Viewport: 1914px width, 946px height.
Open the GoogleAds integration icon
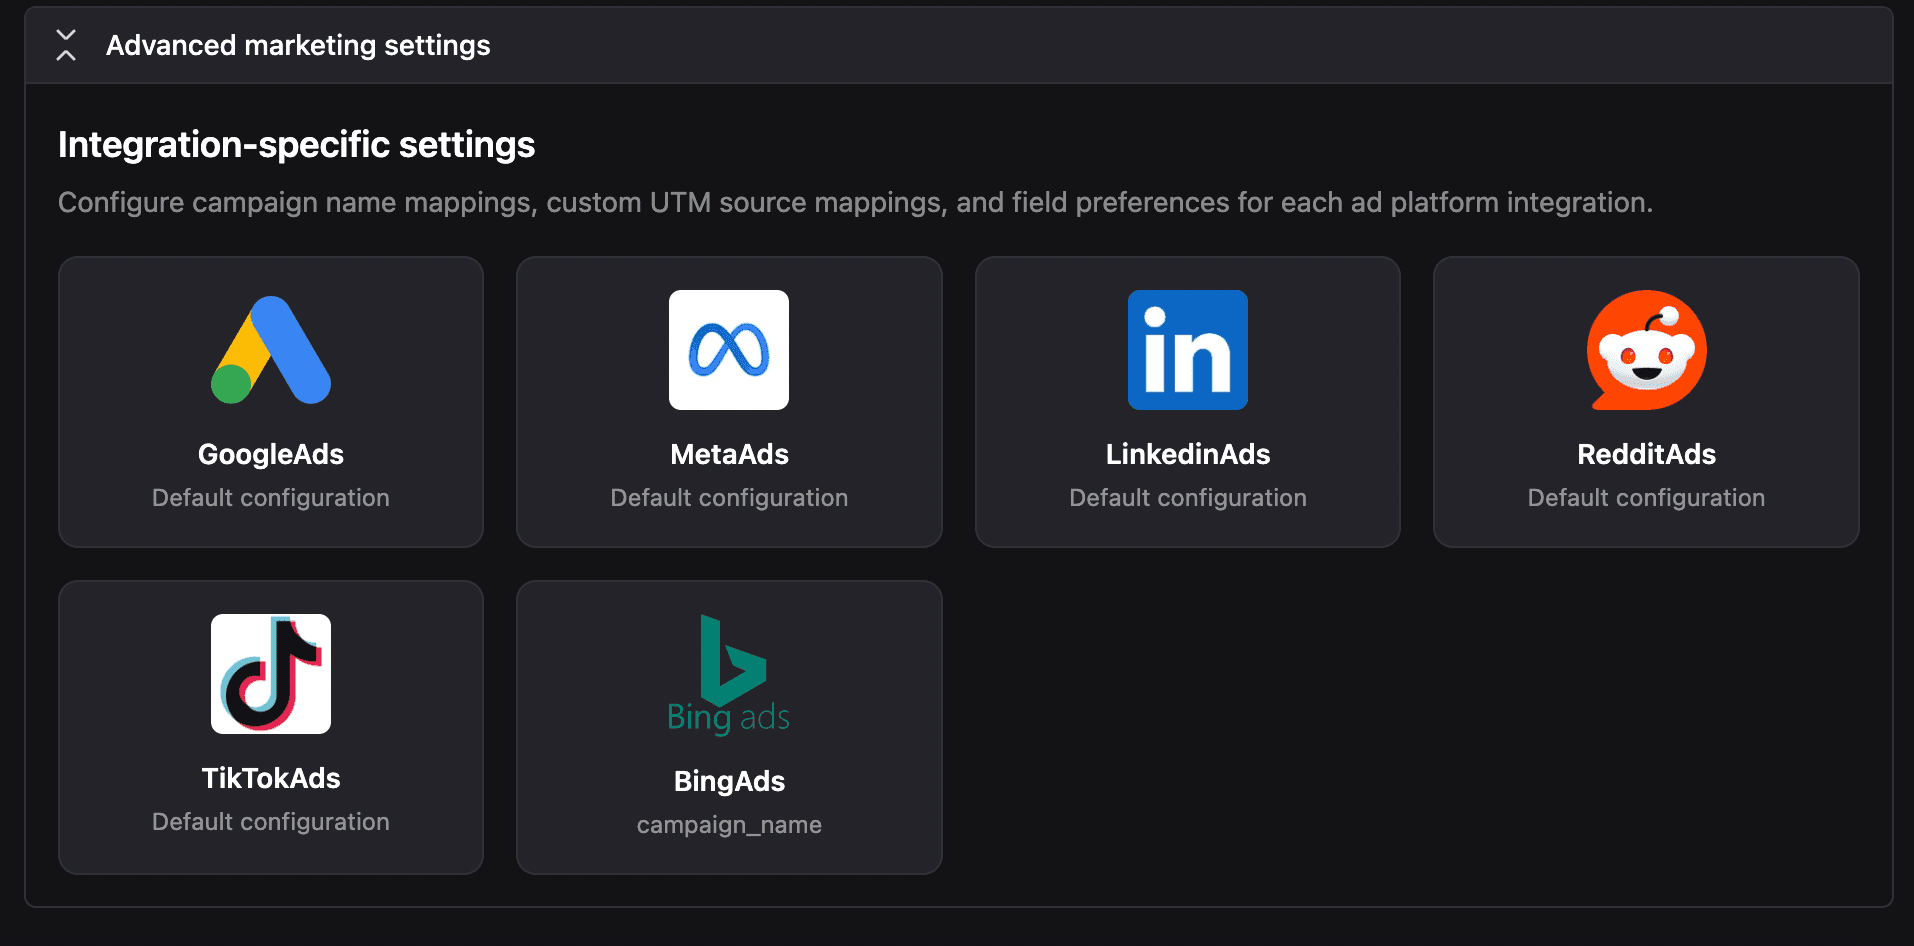point(270,350)
